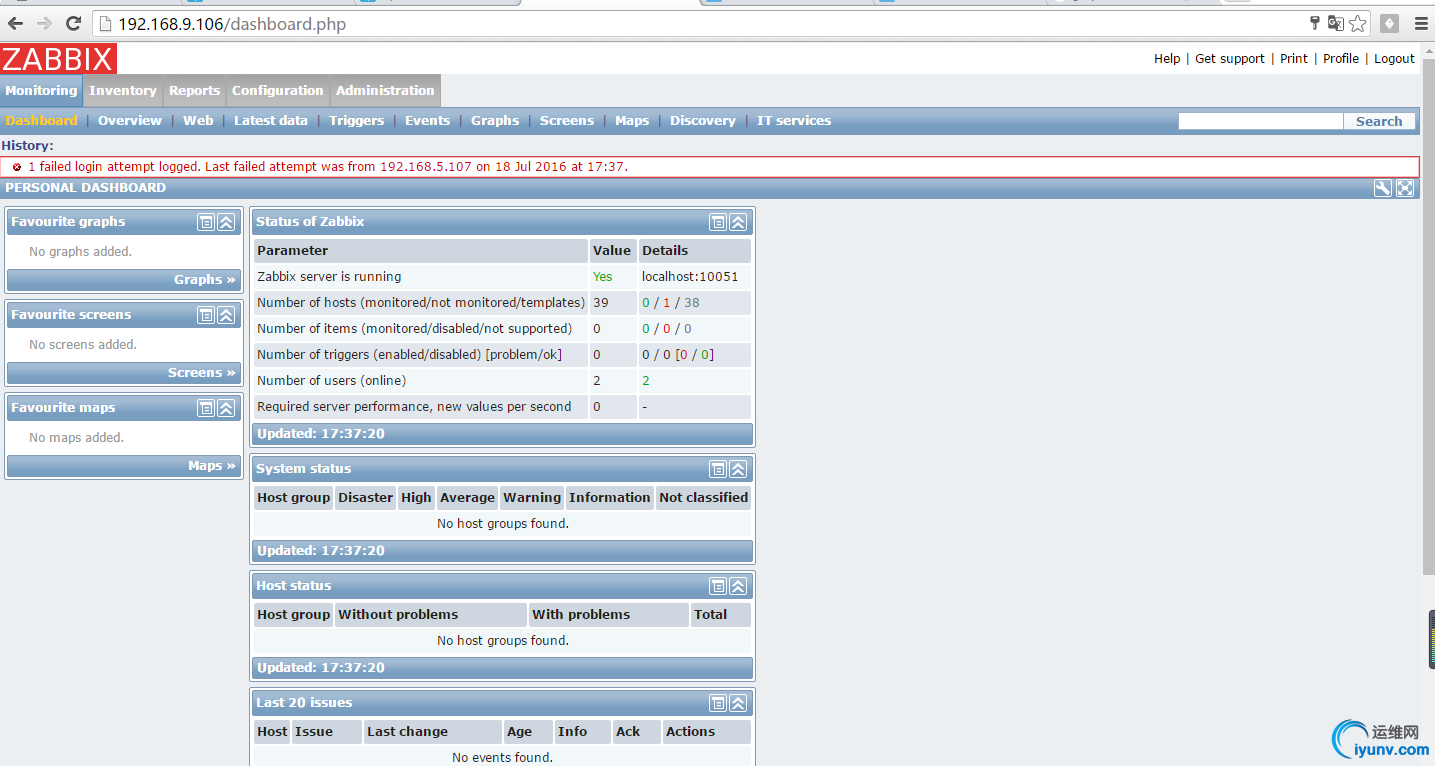Open dashboard configuration wrench icon
Screen dimensions: 1435x766
1383,188
